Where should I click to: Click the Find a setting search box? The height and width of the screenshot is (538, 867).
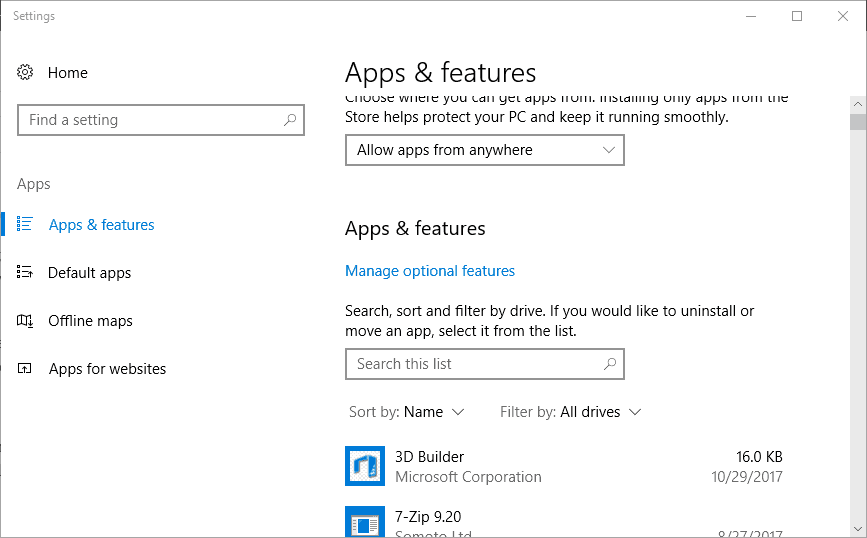pos(161,120)
